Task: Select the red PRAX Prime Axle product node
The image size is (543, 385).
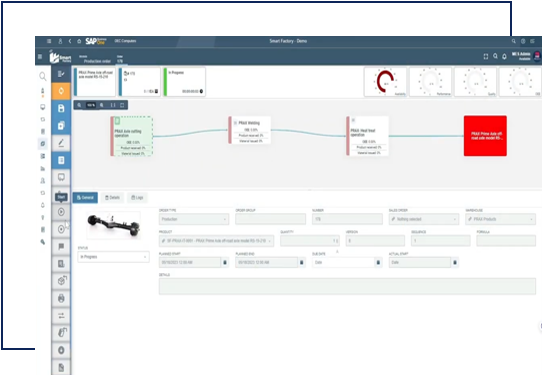Action: 485,136
